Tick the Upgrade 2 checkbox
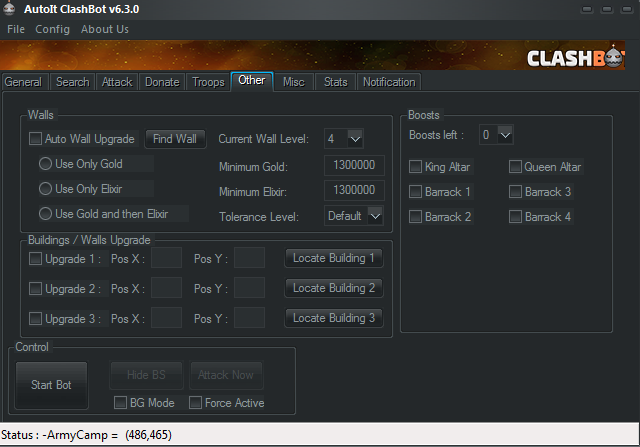The height and width of the screenshot is (447, 640). pos(36,289)
